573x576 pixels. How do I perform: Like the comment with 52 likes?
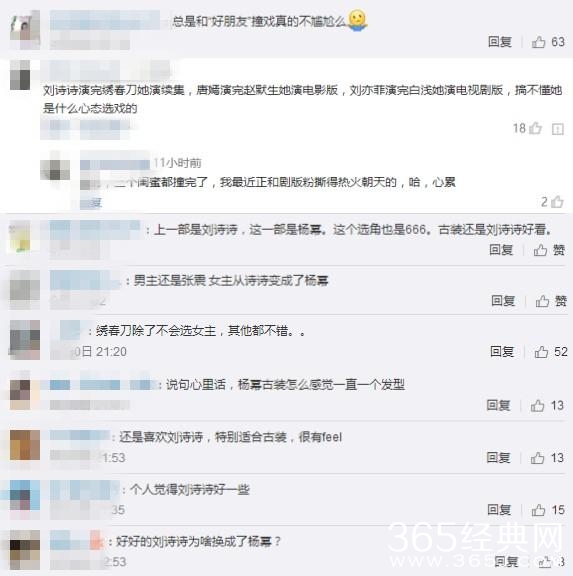541,352
